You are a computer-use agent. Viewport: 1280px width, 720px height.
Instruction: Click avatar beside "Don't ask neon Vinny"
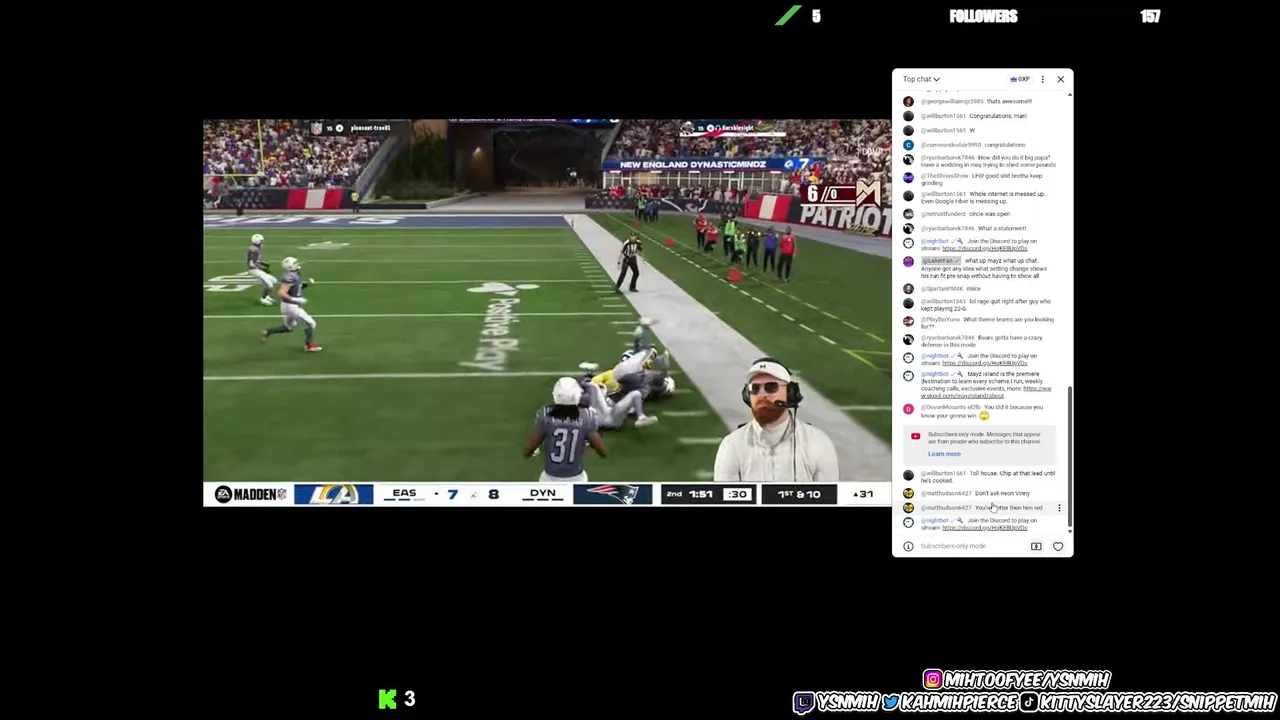(x=908, y=493)
